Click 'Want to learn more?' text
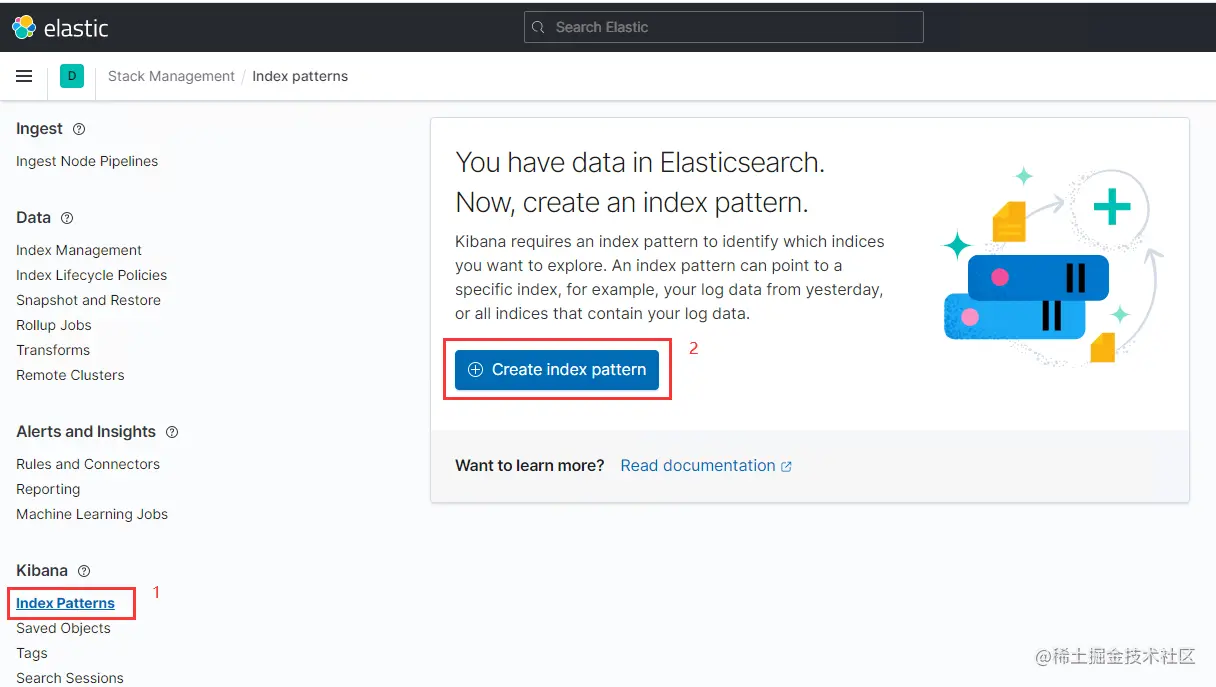1216x687 pixels. point(530,466)
